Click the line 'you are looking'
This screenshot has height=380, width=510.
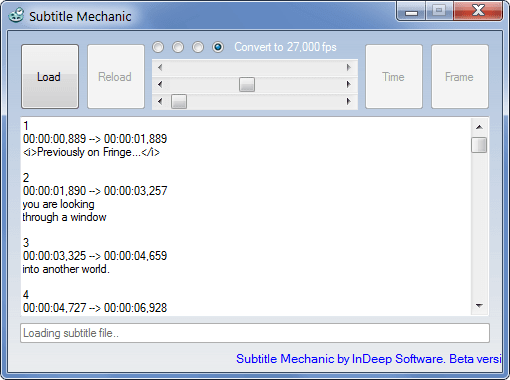58,204
